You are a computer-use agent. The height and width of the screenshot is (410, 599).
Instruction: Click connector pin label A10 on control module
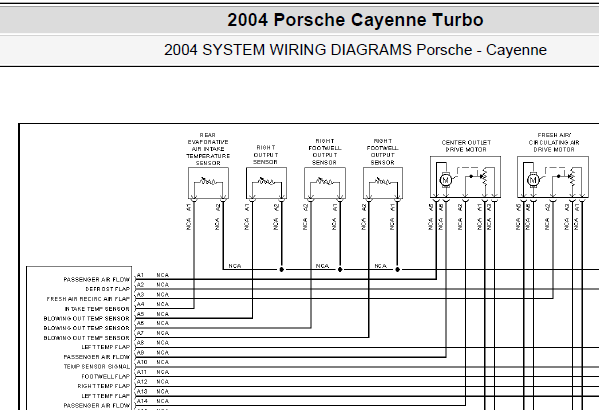[142, 362]
